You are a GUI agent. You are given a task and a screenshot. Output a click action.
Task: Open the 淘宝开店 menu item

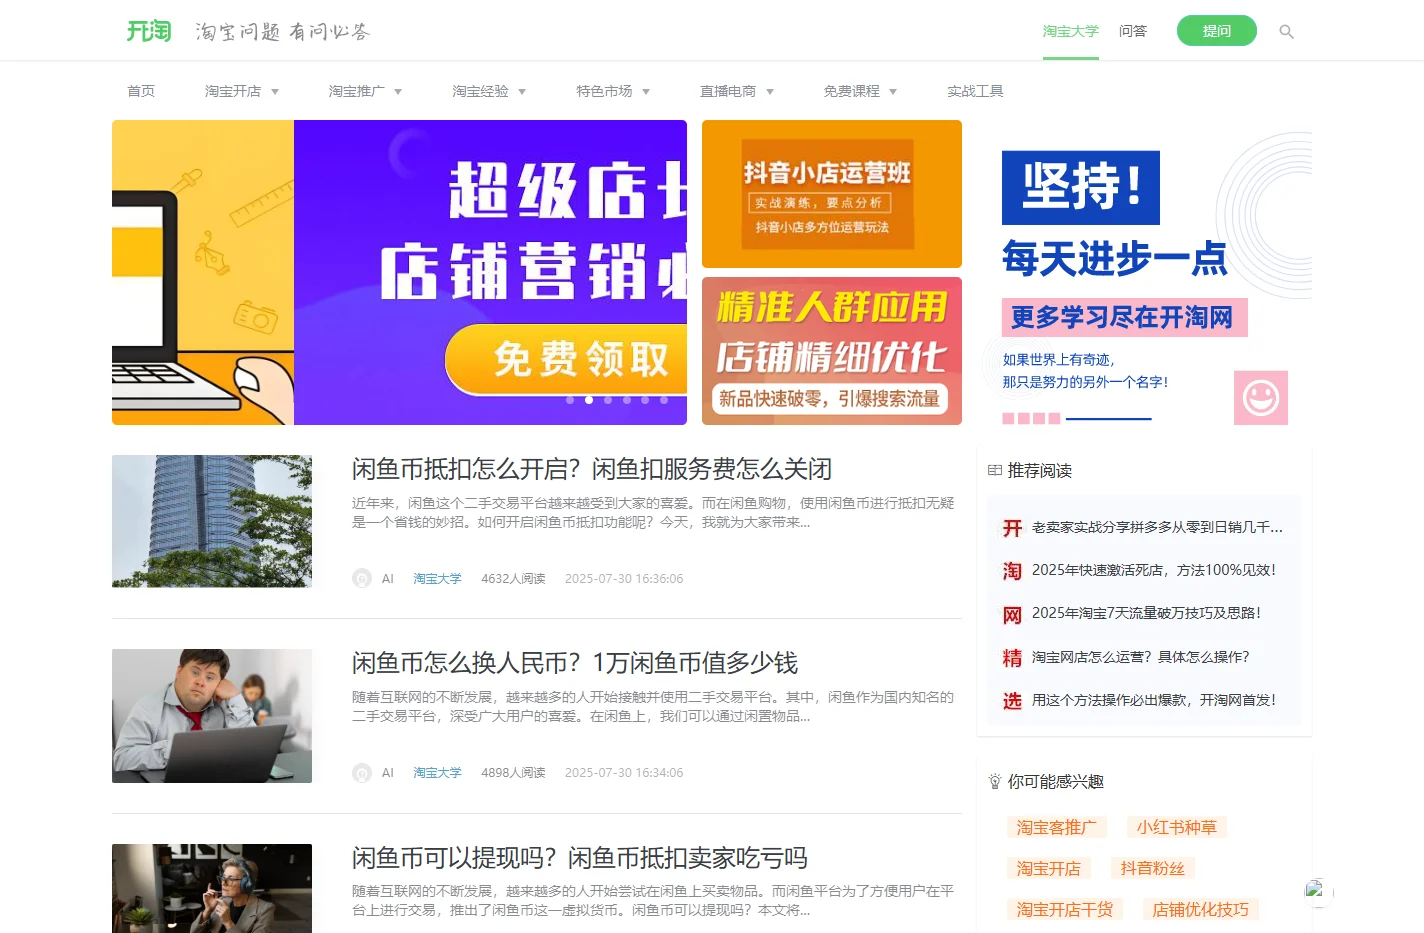[x=233, y=91]
